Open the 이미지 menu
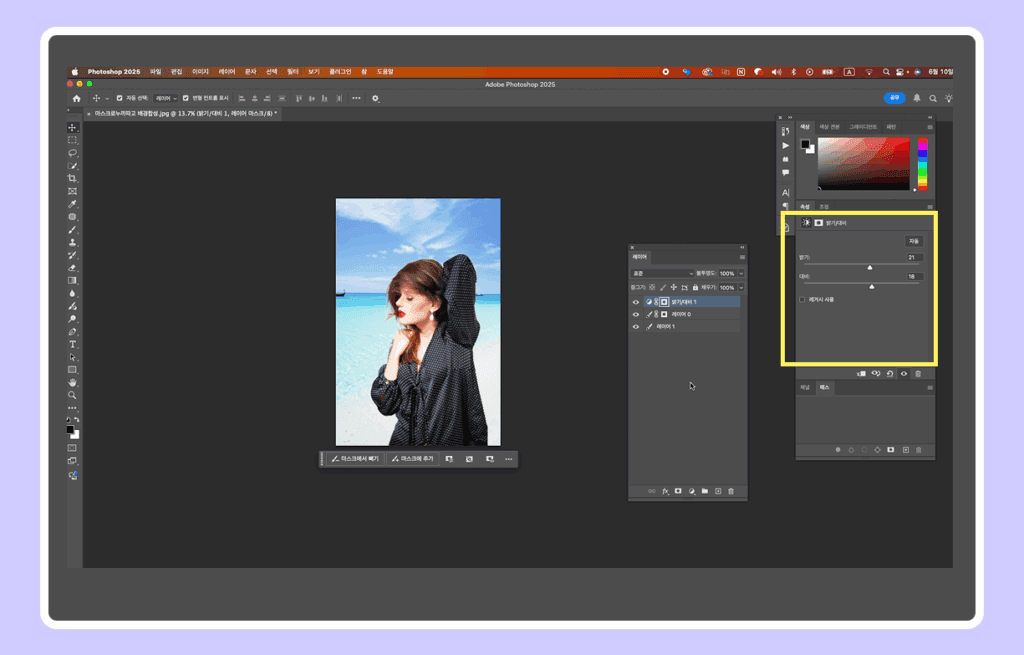Viewport: 1024px width, 655px height. click(200, 72)
